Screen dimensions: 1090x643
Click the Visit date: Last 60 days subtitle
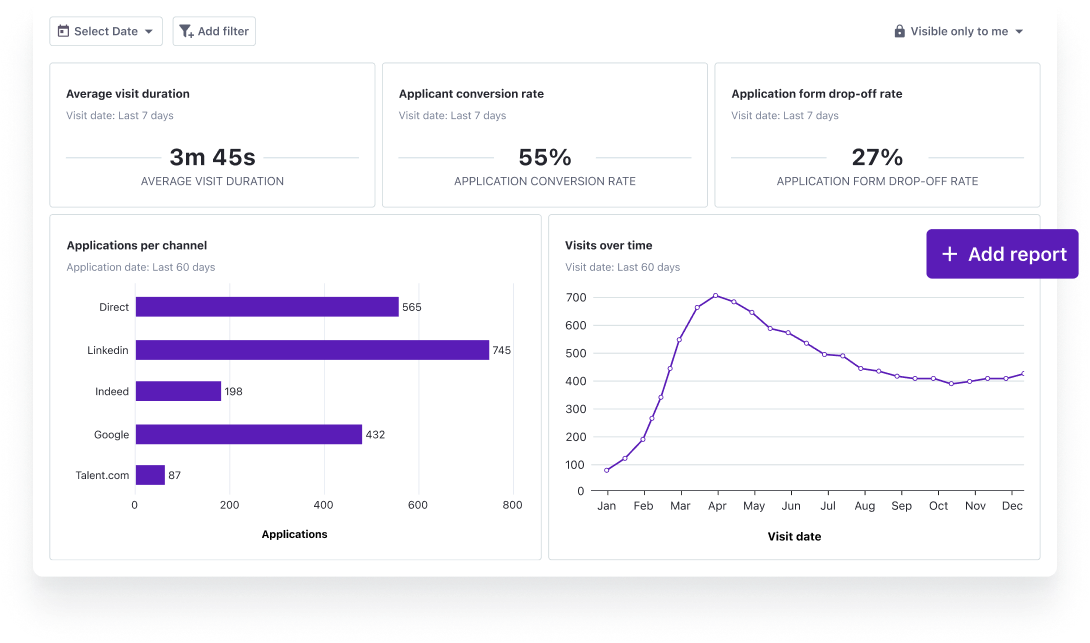(x=623, y=267)
